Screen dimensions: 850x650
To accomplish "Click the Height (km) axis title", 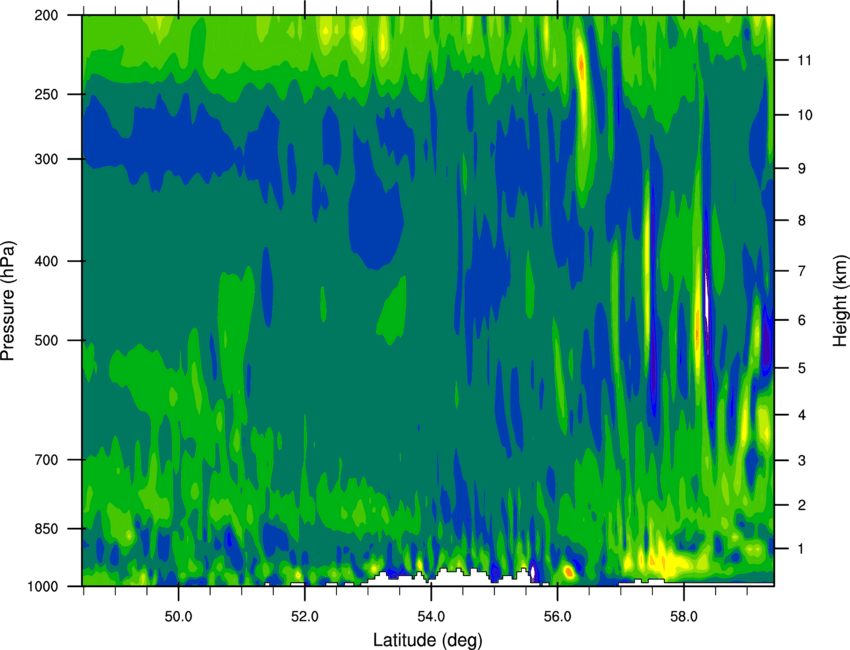I will point(840,300).
